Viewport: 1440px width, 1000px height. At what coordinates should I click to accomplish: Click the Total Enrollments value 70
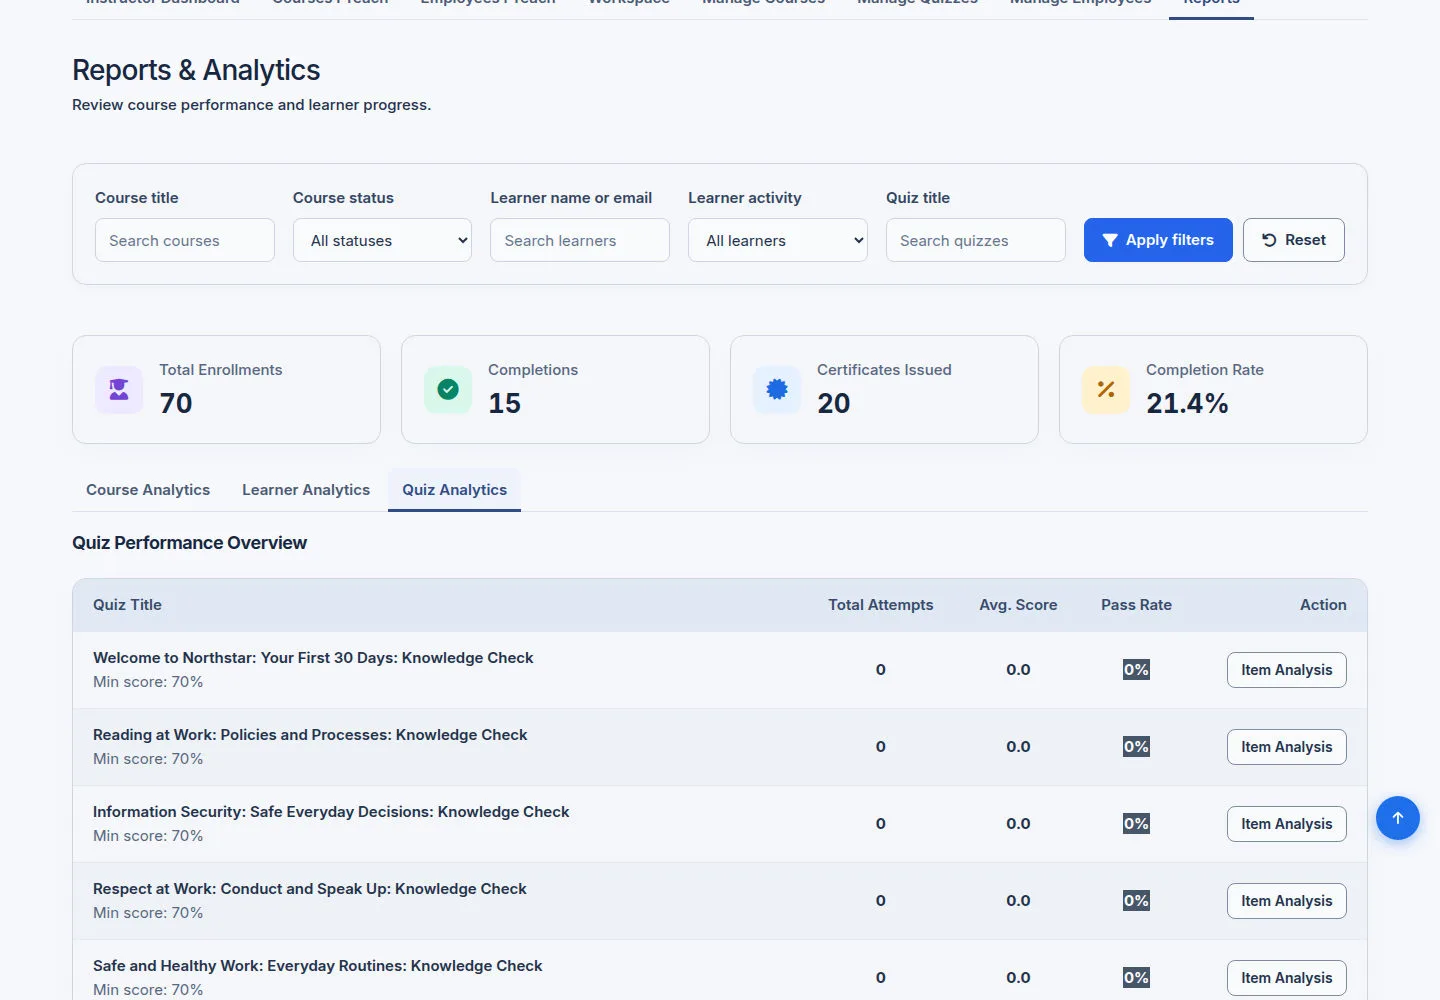tap(176, 403)
